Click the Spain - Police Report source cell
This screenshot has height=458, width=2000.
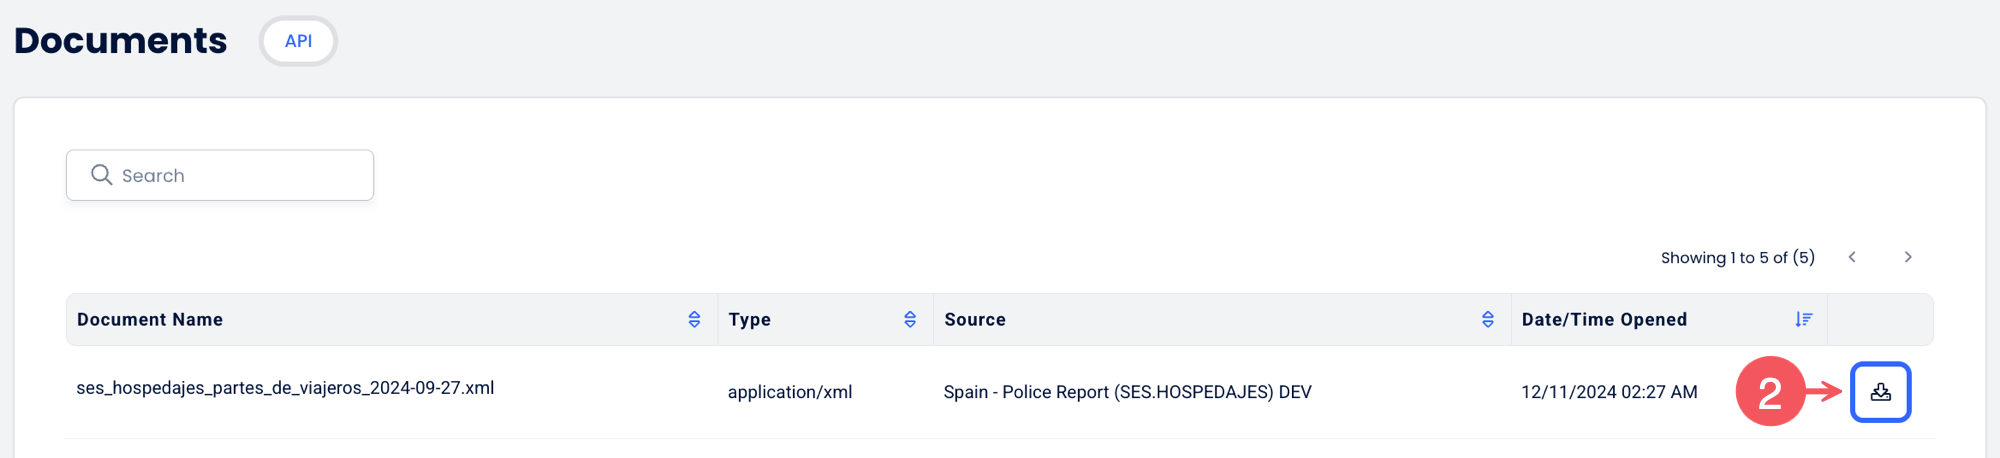coord(1127,392)
